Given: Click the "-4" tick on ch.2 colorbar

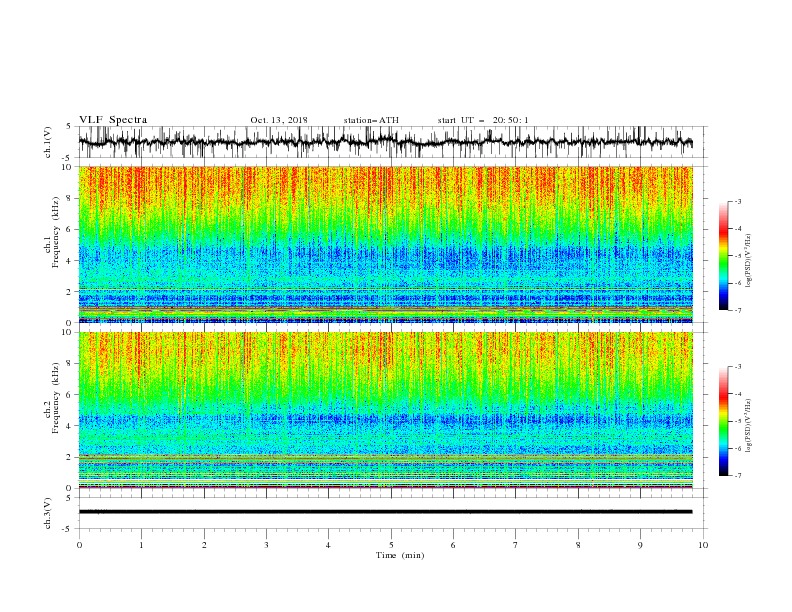Looking at the screenshot, I should point(738,394).
